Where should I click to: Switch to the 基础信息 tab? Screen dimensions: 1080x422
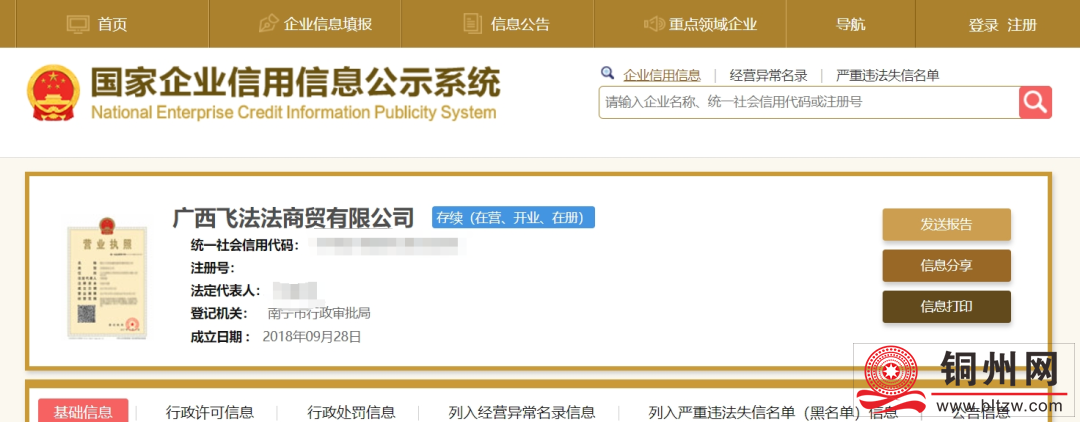83,411
